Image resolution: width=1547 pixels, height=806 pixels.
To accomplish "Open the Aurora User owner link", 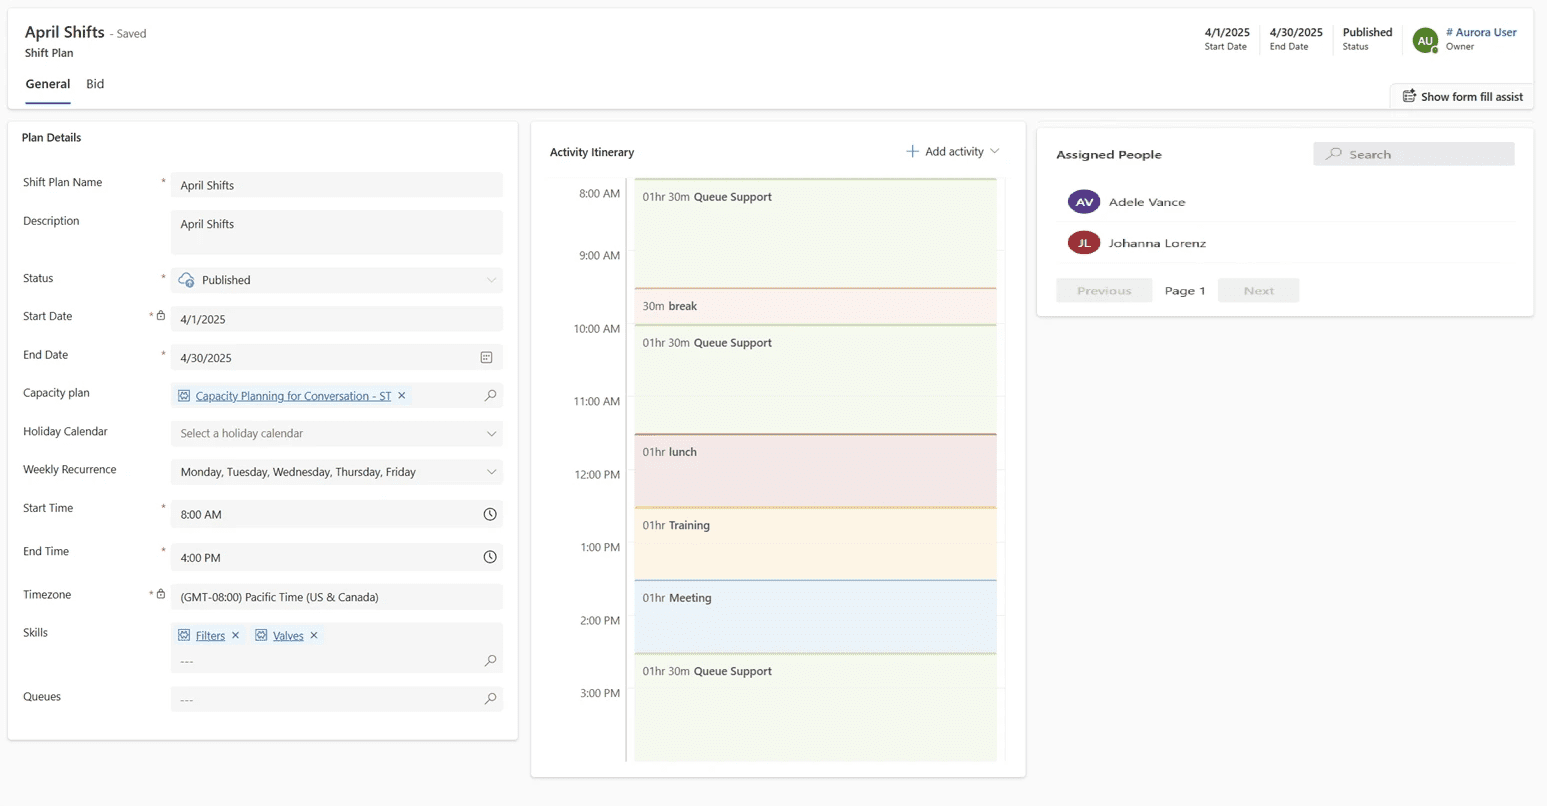I will tap(1481, 32).
